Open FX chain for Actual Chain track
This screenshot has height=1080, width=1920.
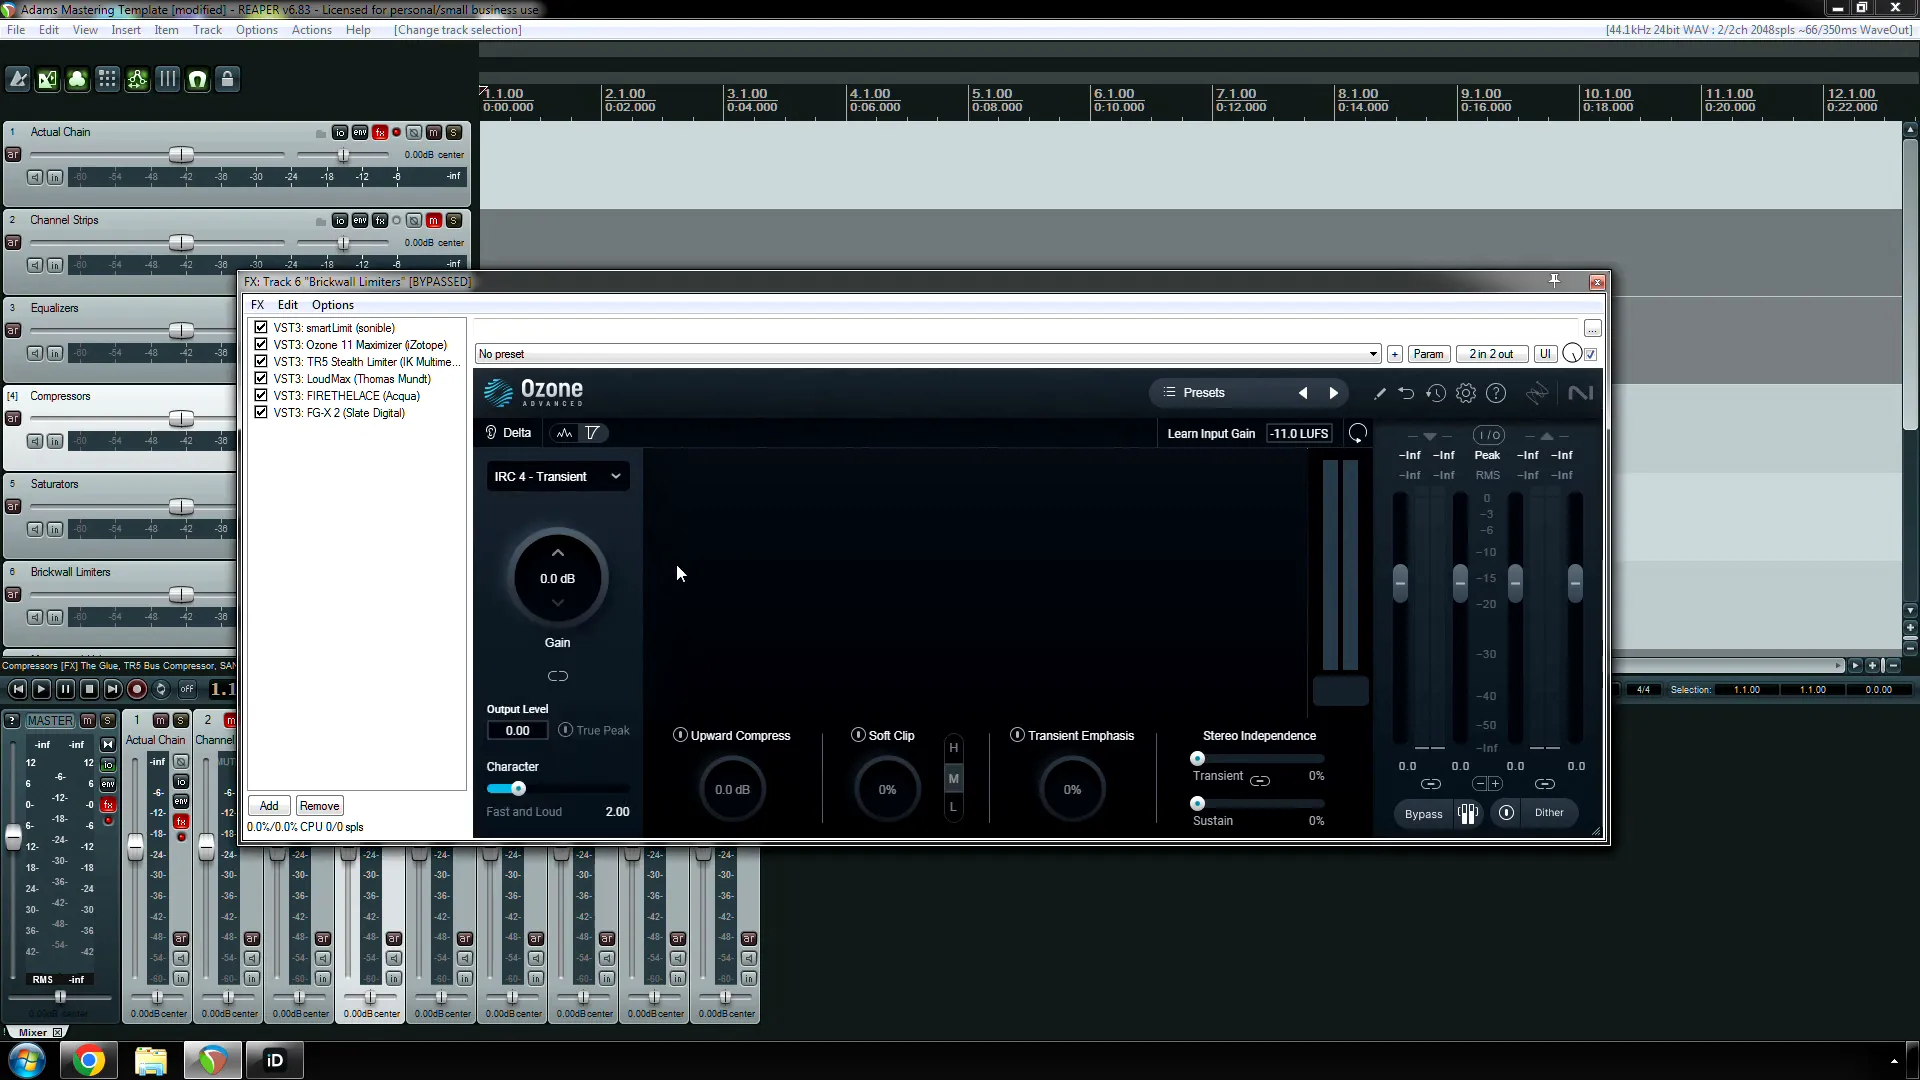point(380,132)
